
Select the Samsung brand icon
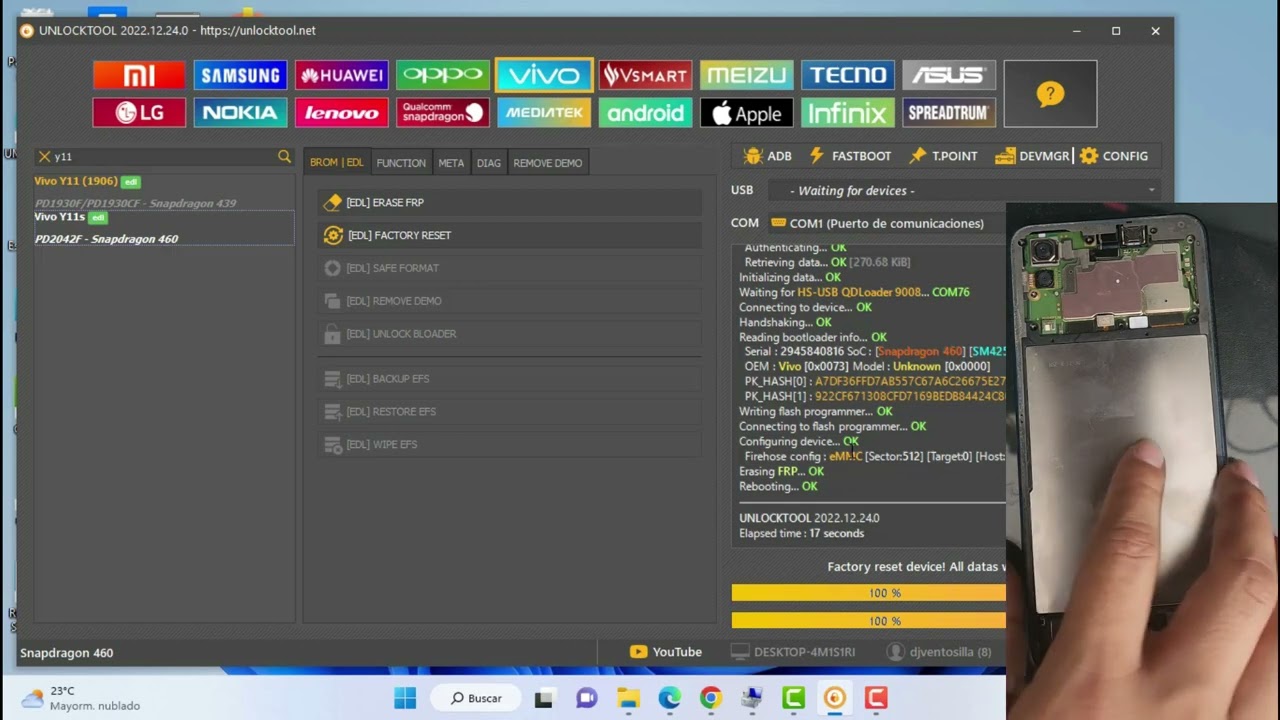point(240,75)
